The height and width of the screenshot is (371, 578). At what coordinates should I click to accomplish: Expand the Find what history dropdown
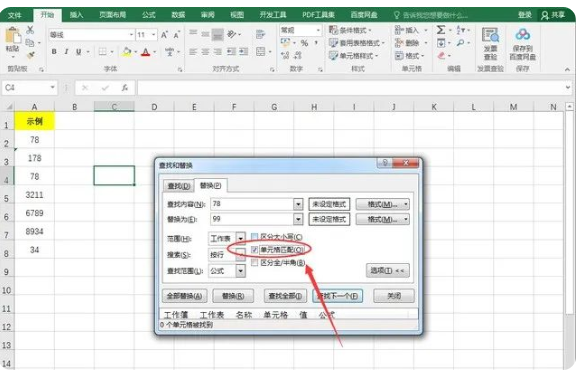[298, 204]
